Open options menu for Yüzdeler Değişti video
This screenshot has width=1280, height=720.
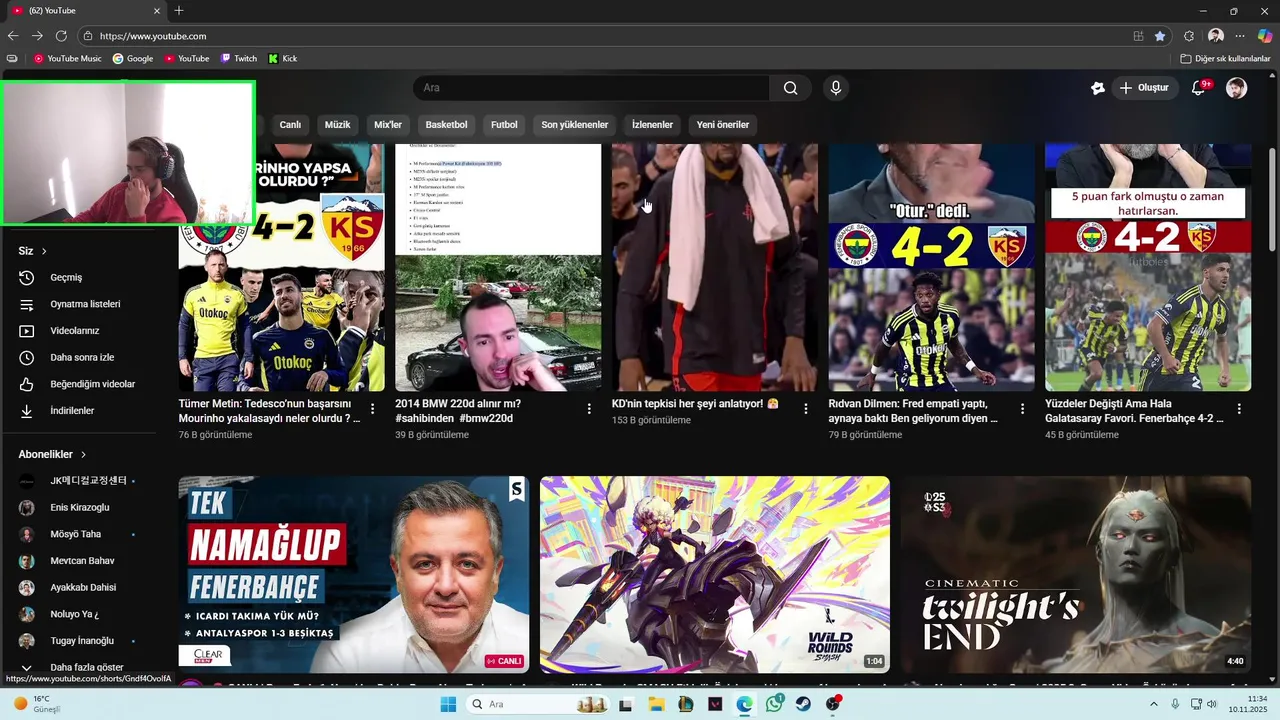[1239, 409]
